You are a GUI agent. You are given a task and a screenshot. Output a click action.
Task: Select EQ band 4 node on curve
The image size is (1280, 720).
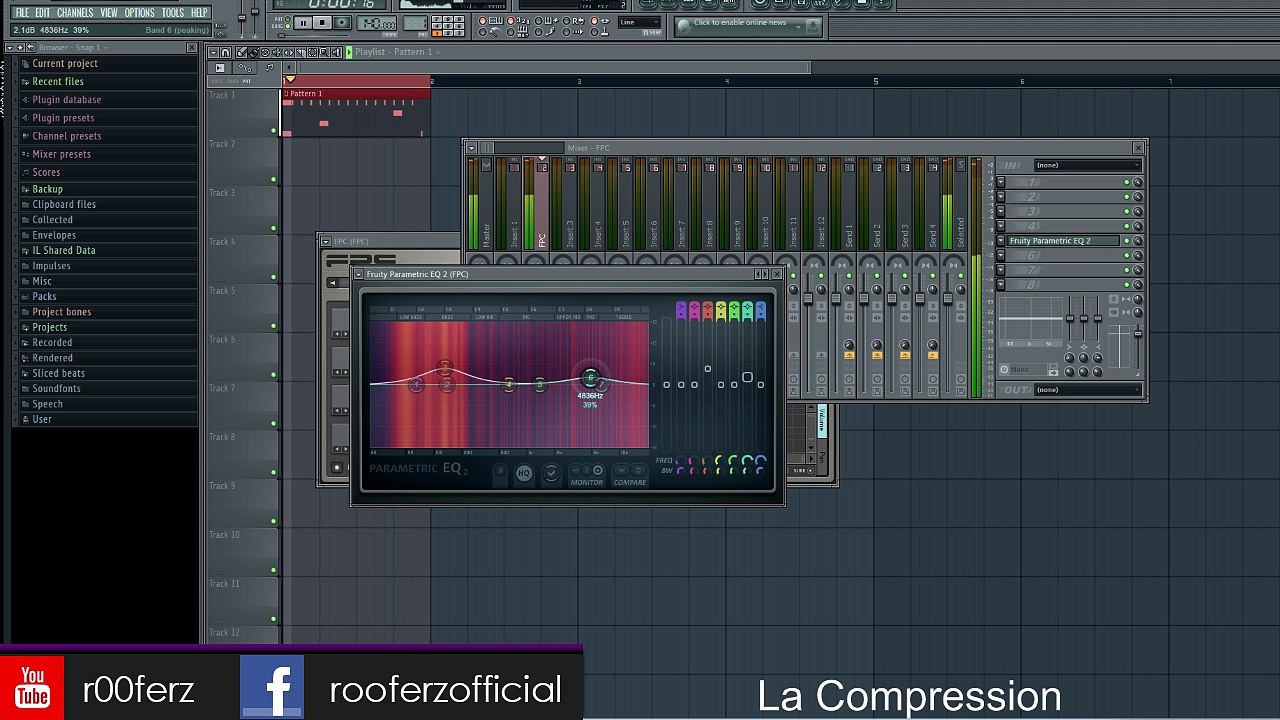(509, 384)
